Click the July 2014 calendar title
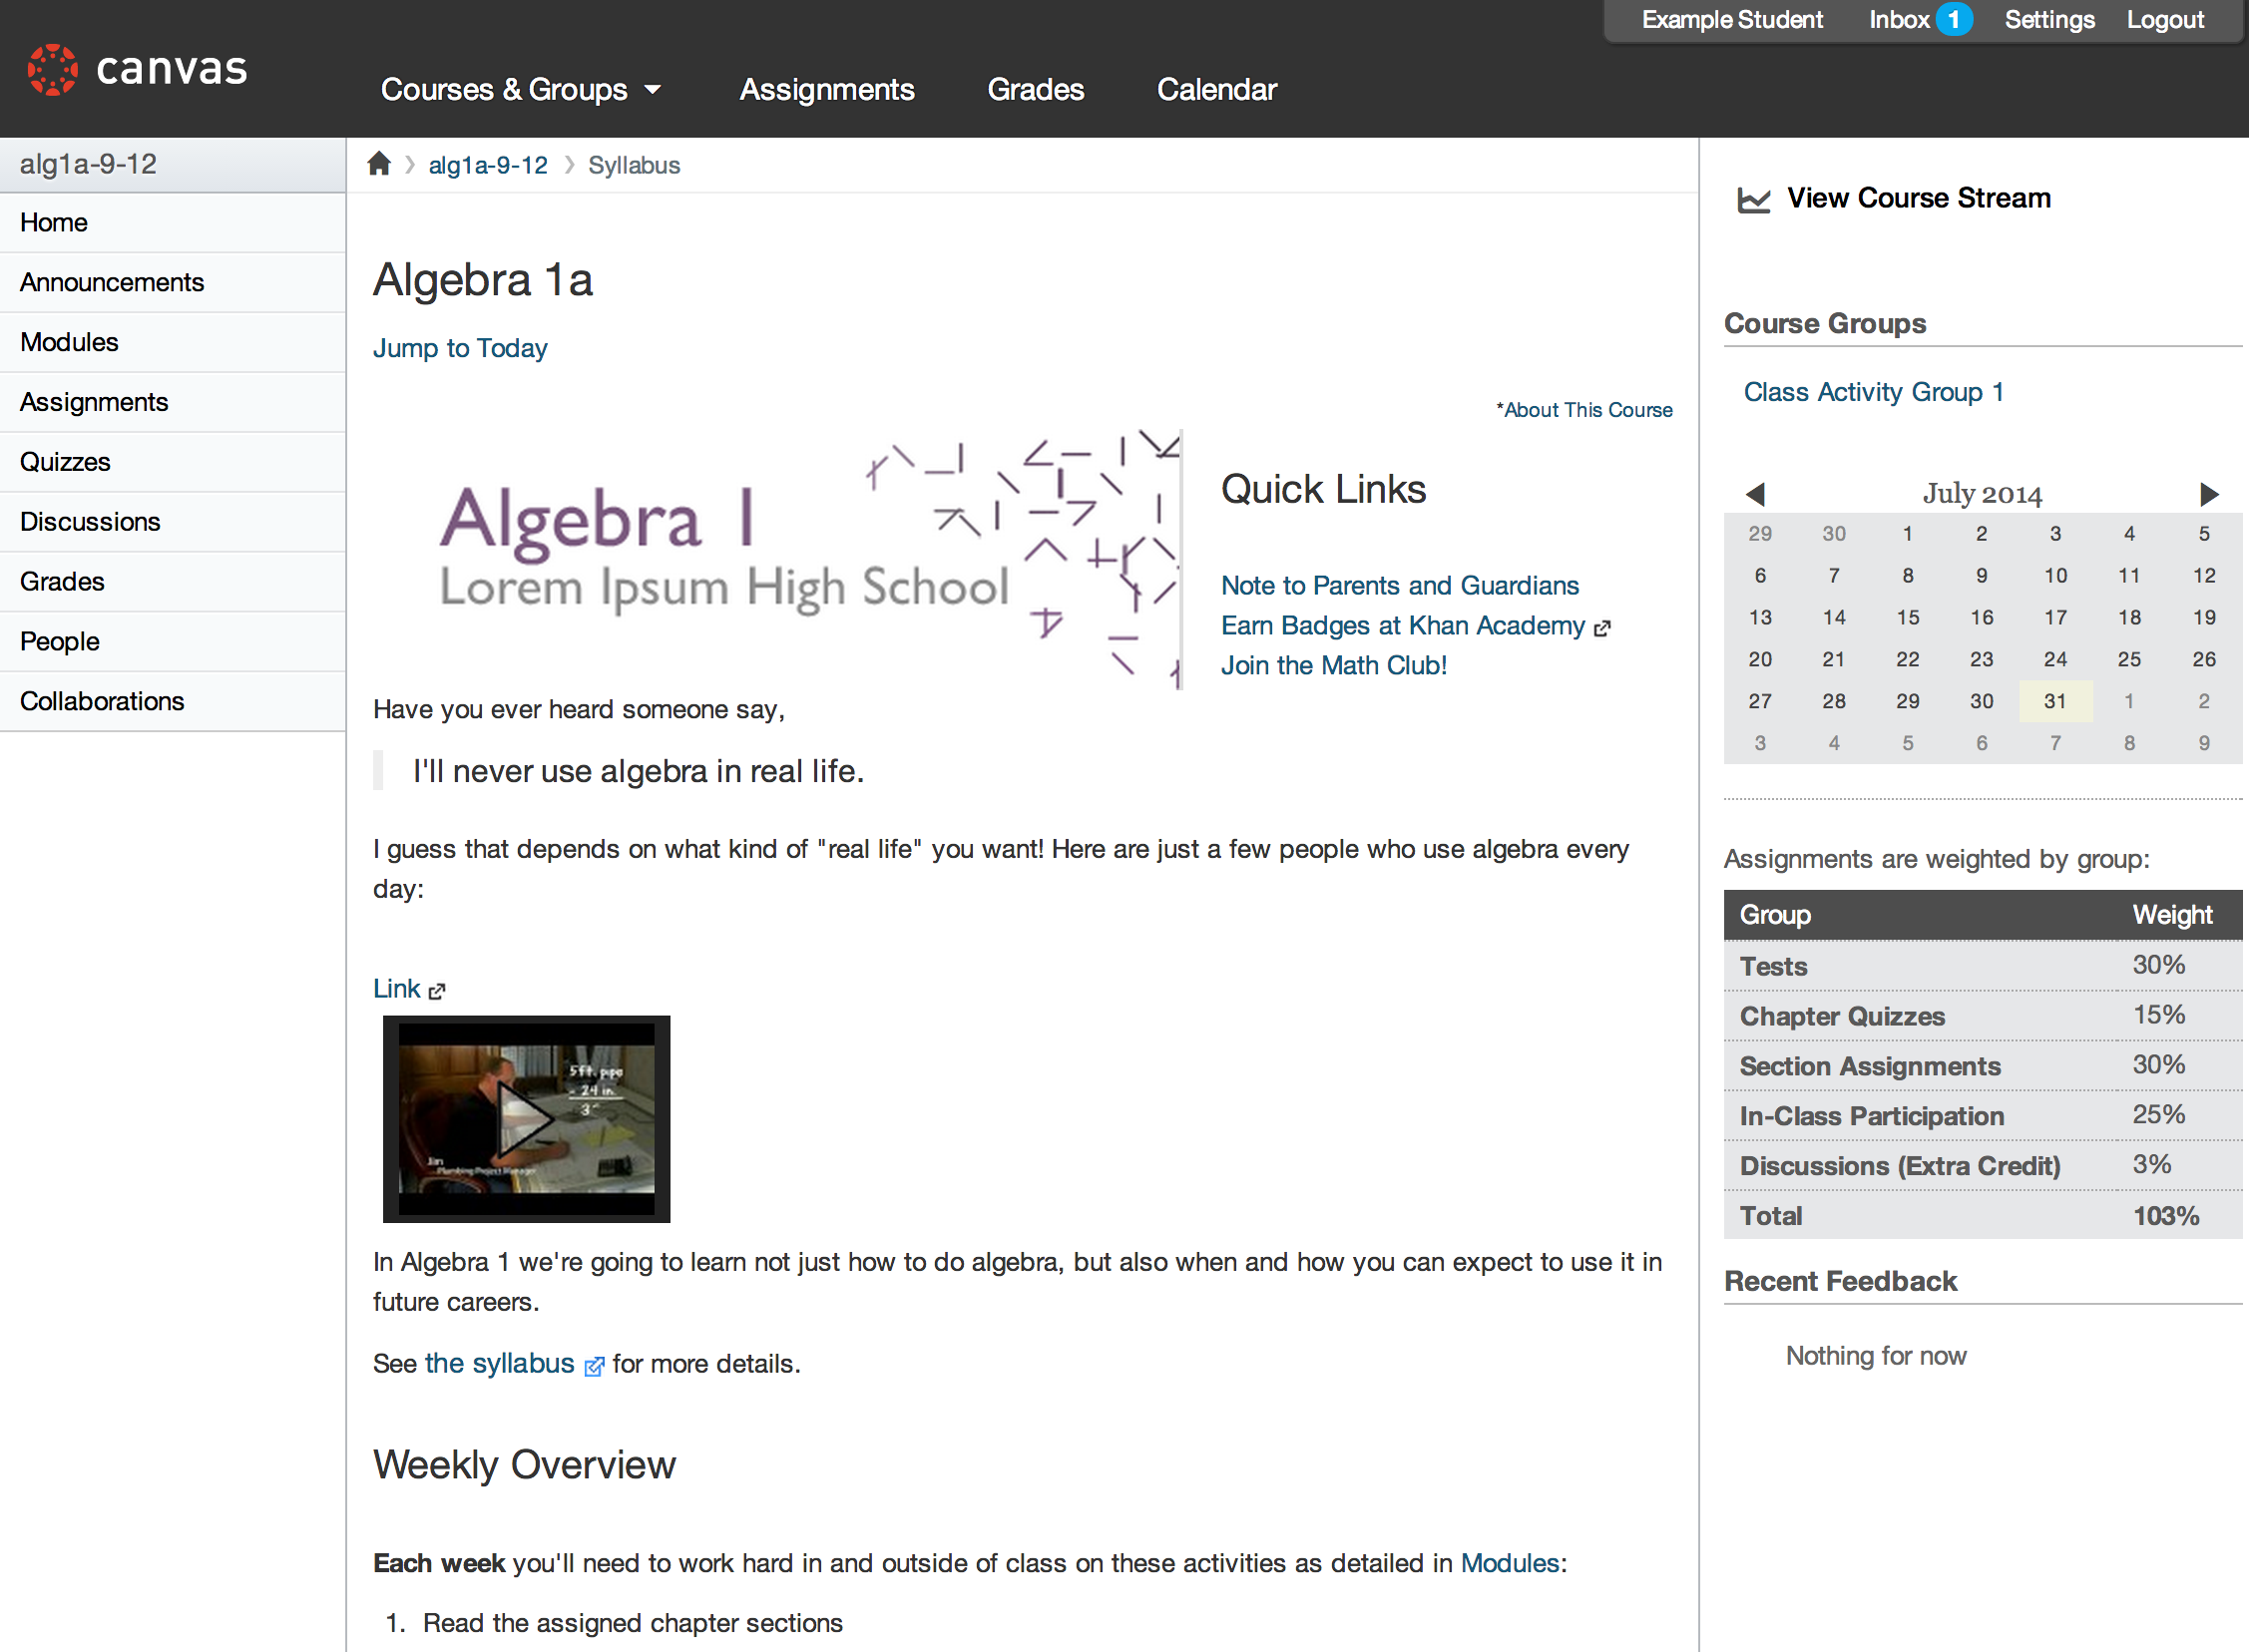This screenshot has width=2249, height=1652. 1982,494
